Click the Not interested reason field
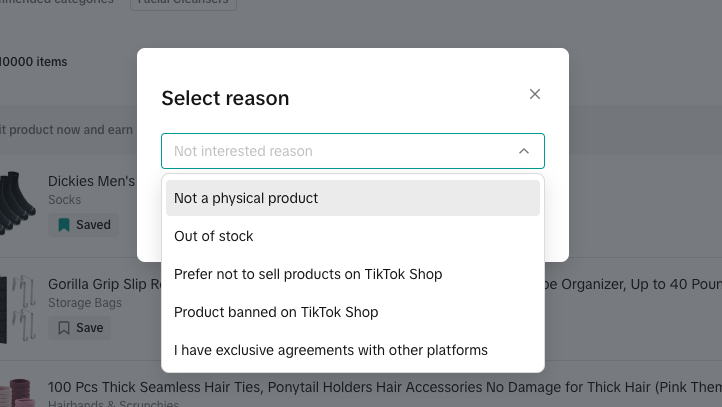Viewport: 722px width, 407px height. click(340, 151)
